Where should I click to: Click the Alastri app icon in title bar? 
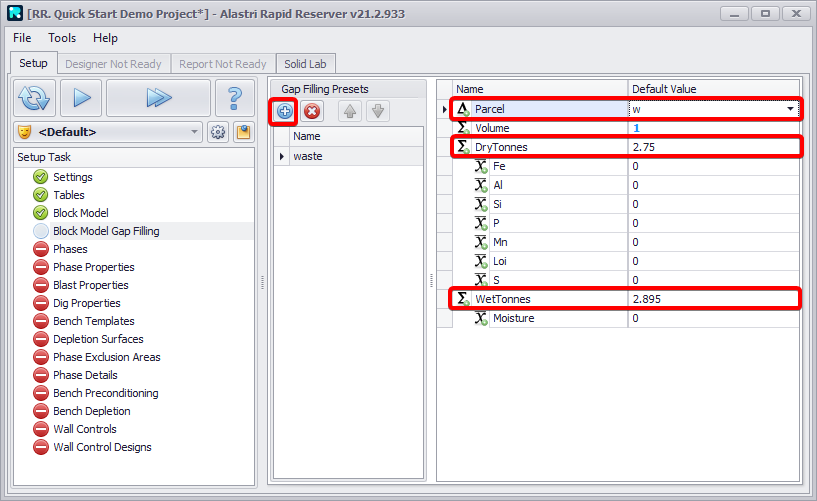pyautogui.click(x=15, y=13)
